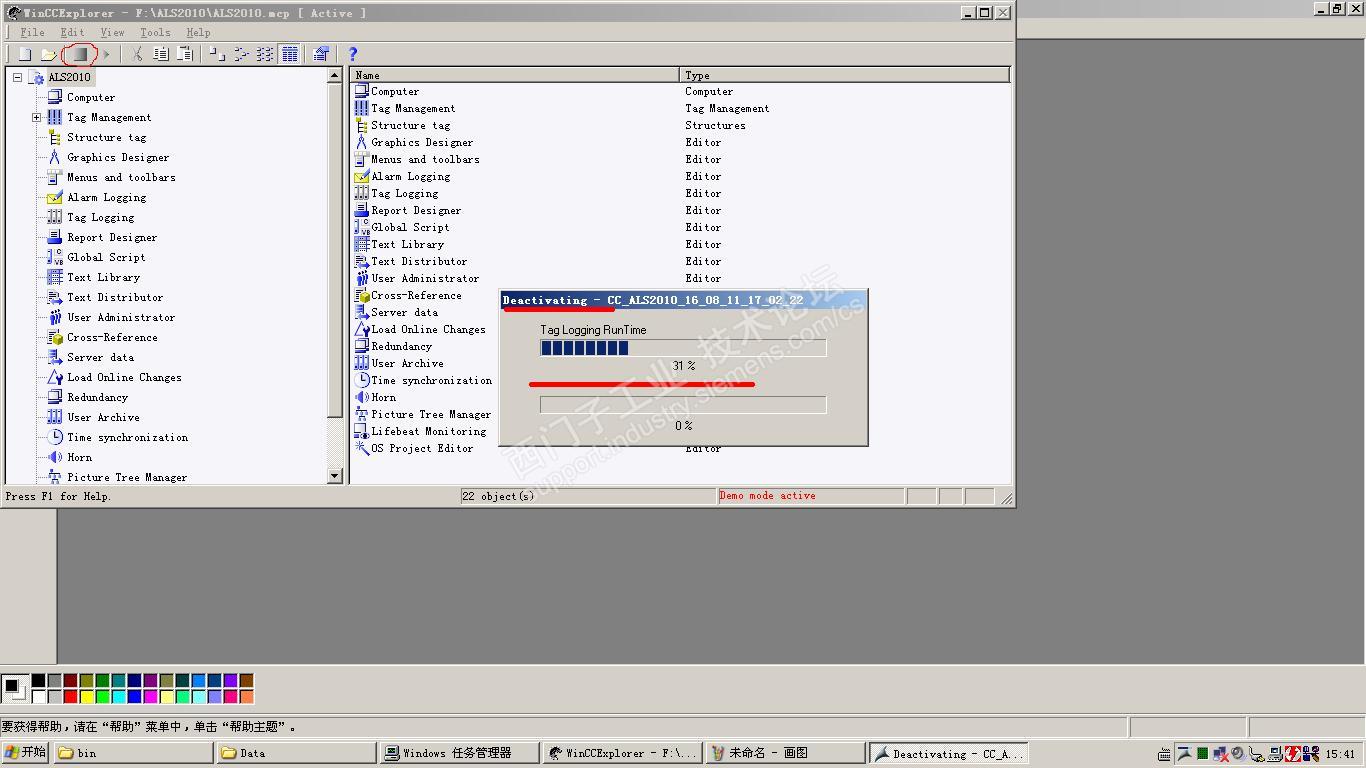This screenshot has width=1366, height=768.
Task: Click the Copy toolbar icon
Action: click(161, 54)
